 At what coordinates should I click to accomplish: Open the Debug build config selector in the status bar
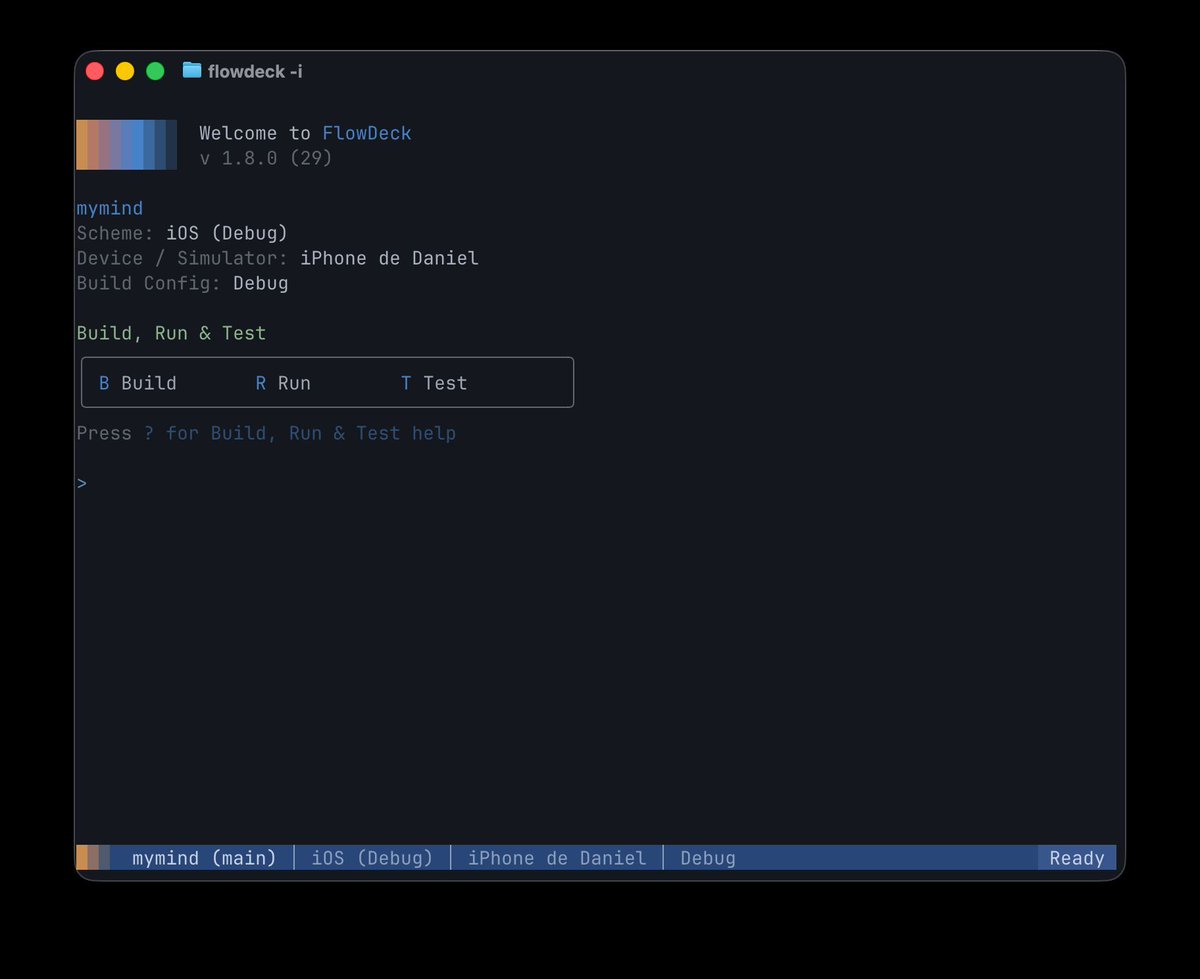coord(707,858)
